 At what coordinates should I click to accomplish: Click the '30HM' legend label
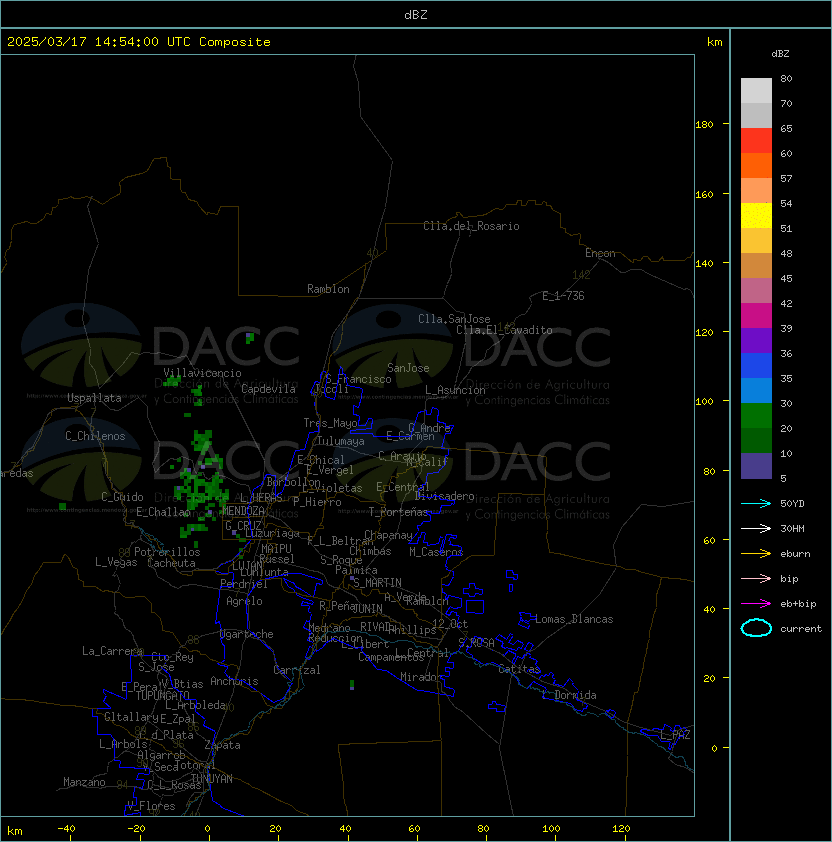pos(792,529)
